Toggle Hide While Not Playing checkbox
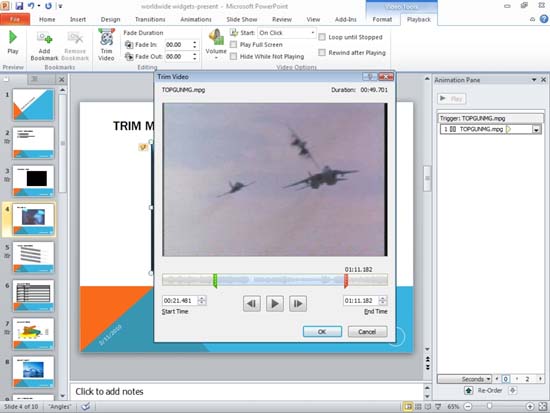550x413 pixels. tap(233, 56)
